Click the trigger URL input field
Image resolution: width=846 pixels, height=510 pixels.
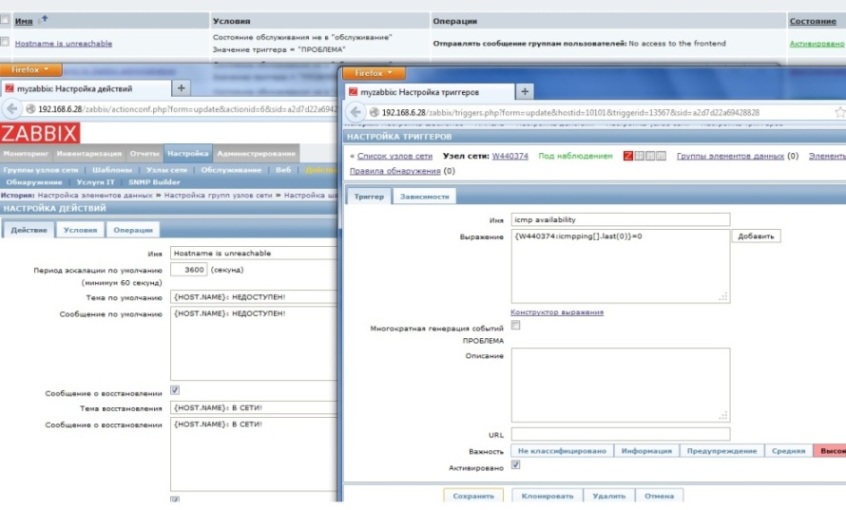pos(620,434)
